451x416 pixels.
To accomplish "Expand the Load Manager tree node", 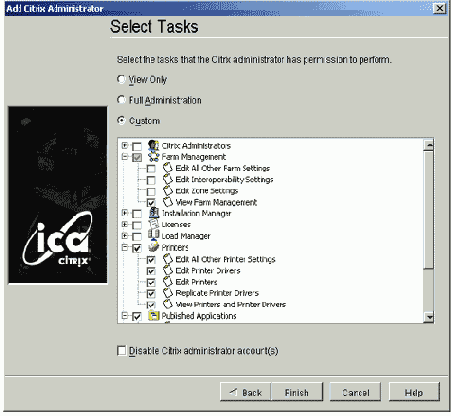I will pyautogui.click(x=125, y=235).
